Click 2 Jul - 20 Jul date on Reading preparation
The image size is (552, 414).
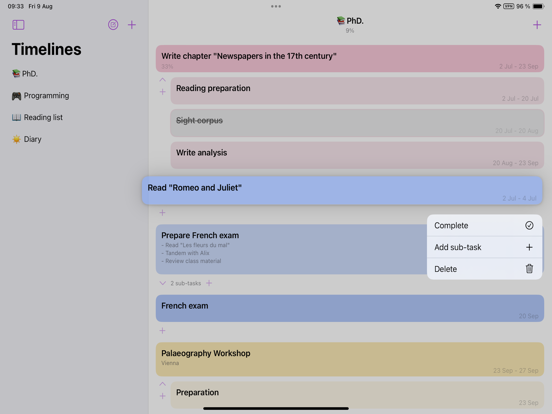click(520, 99)
